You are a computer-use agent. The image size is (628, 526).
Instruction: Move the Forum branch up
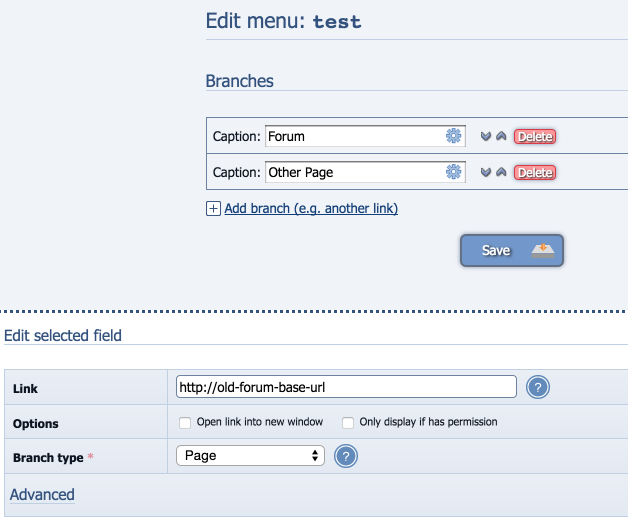pos(501,136)
